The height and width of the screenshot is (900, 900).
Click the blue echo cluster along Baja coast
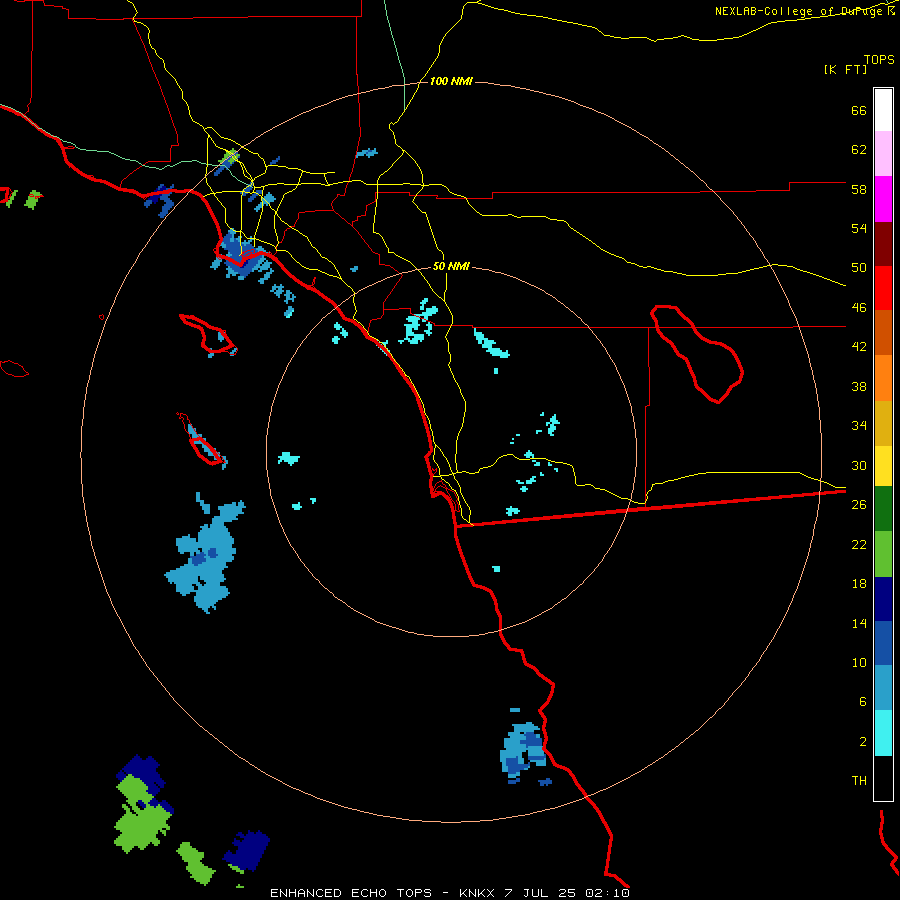pos(523,752)
